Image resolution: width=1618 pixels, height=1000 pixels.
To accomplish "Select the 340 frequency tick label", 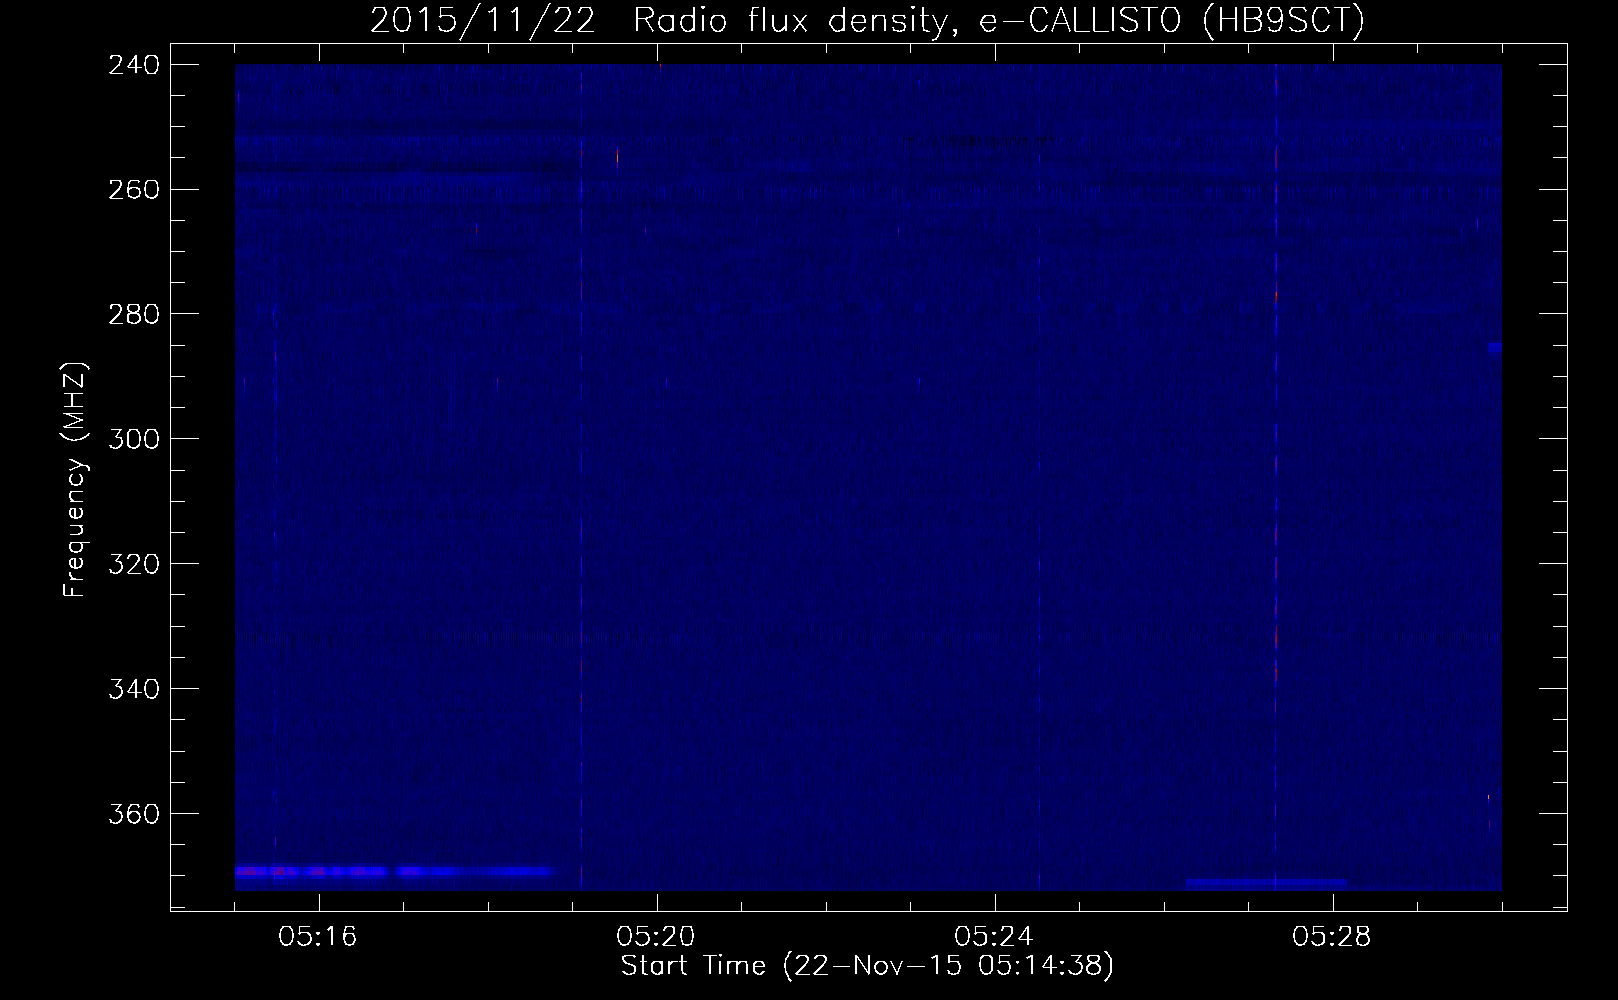I will click(134, 689).
